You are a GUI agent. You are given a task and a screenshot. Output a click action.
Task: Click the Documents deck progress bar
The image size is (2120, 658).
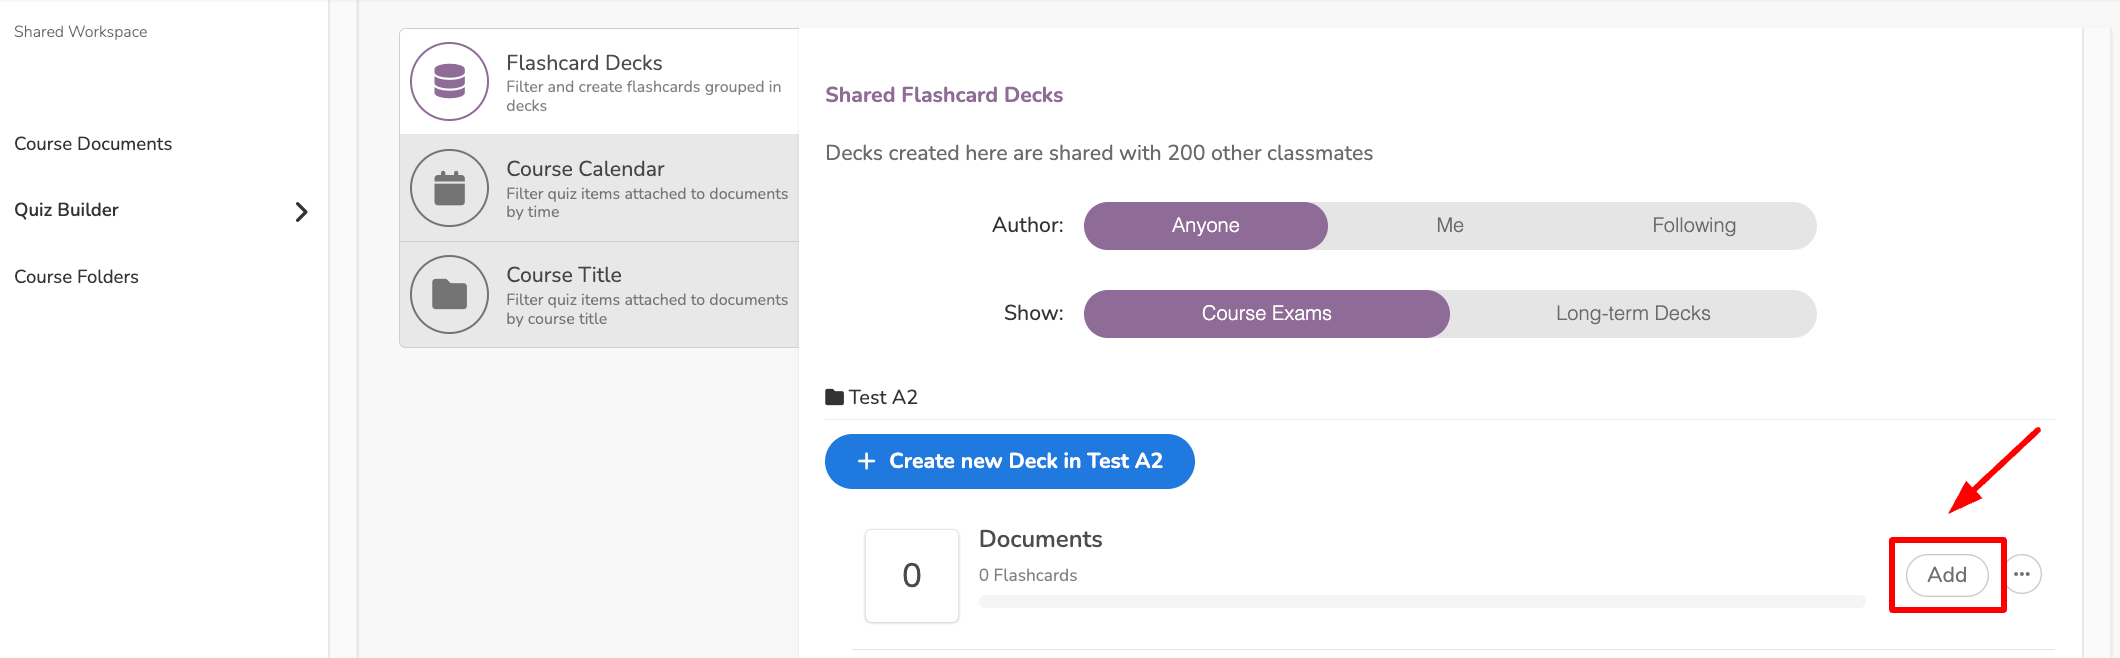[x=1421, y=602]
